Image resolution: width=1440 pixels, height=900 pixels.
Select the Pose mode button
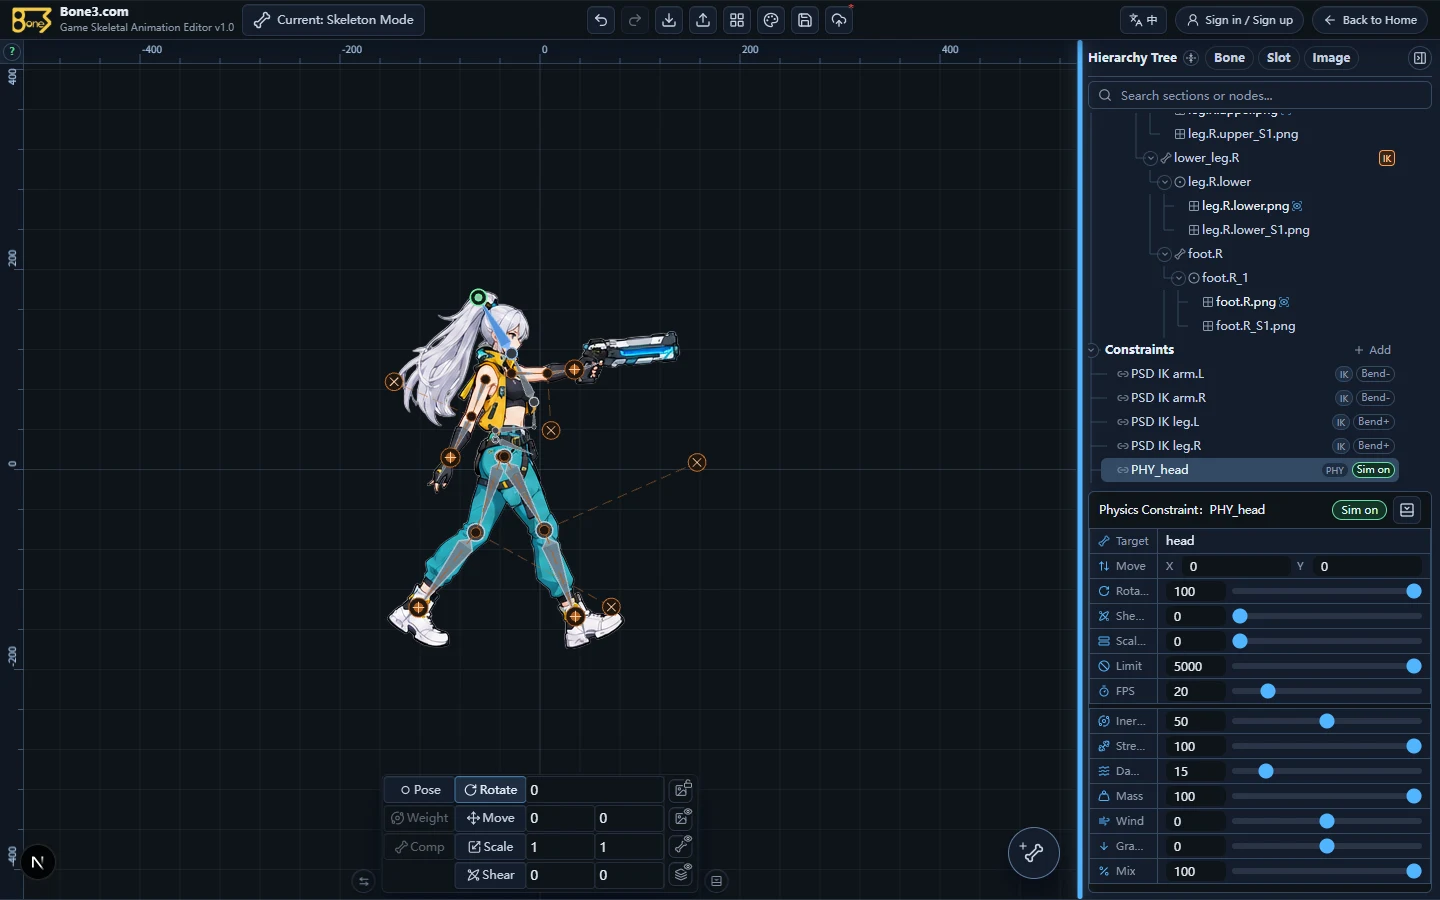click(x=420, y=790)
